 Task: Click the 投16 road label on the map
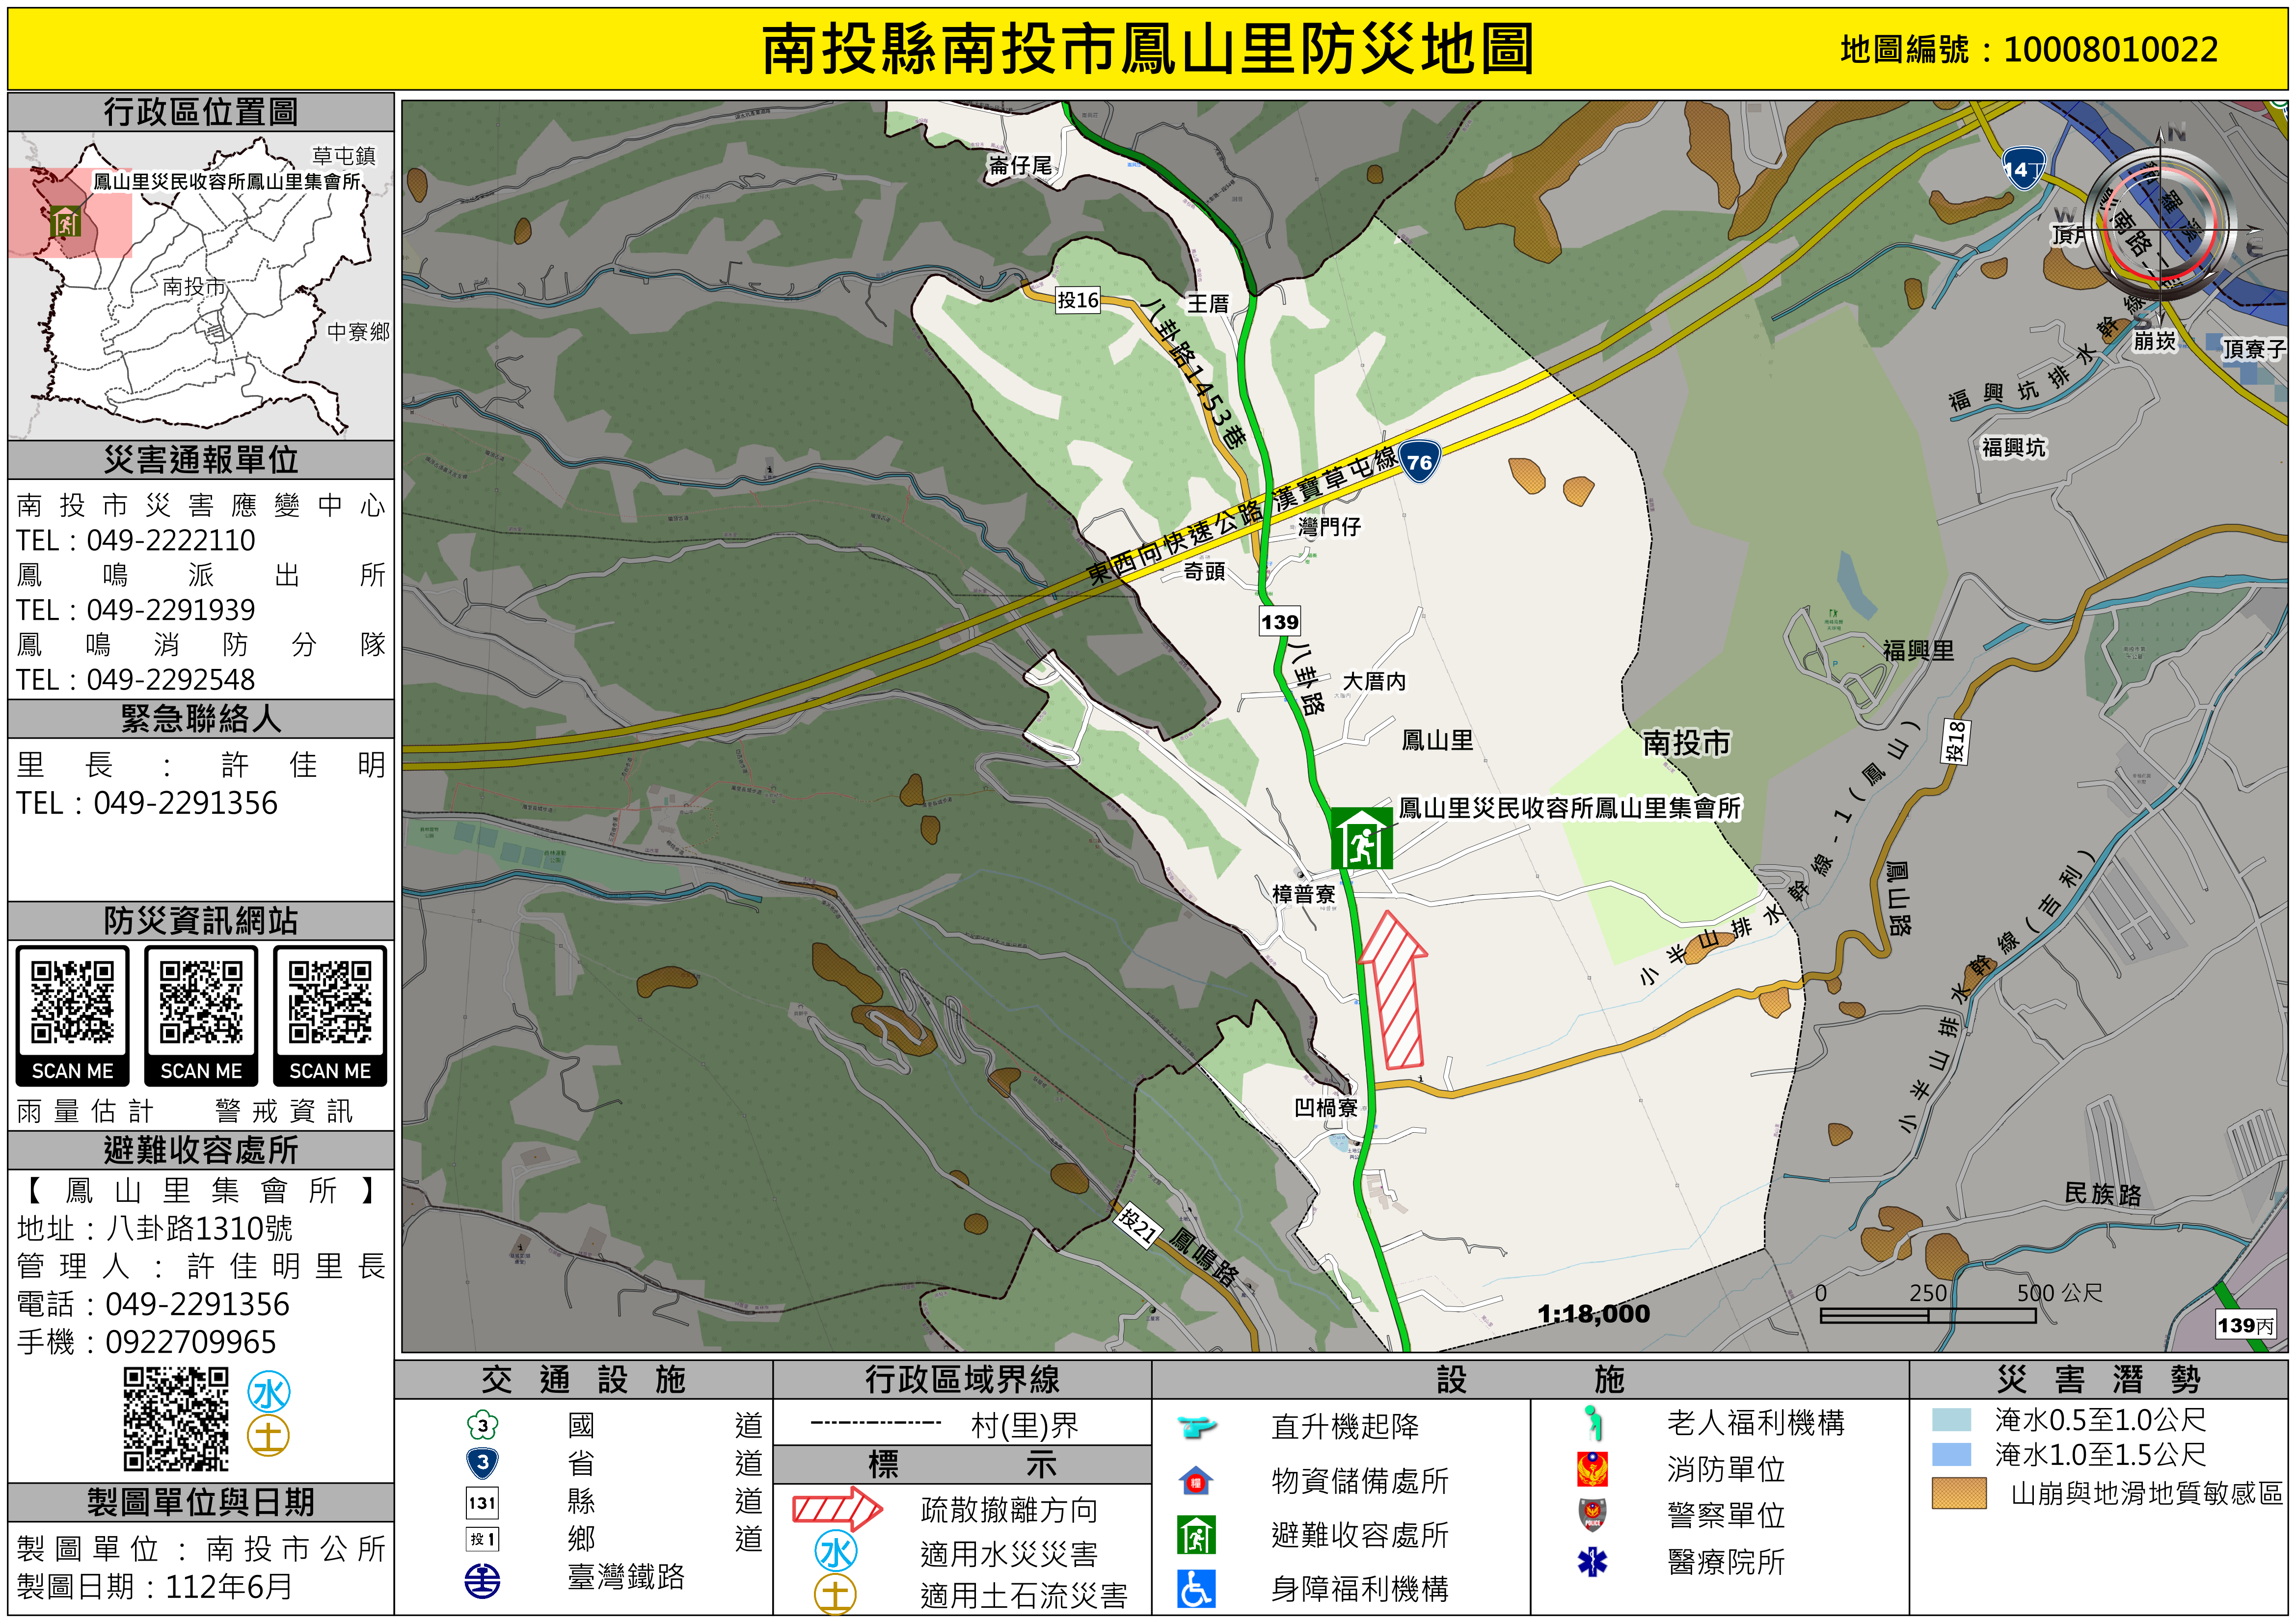coord(1078,300)
